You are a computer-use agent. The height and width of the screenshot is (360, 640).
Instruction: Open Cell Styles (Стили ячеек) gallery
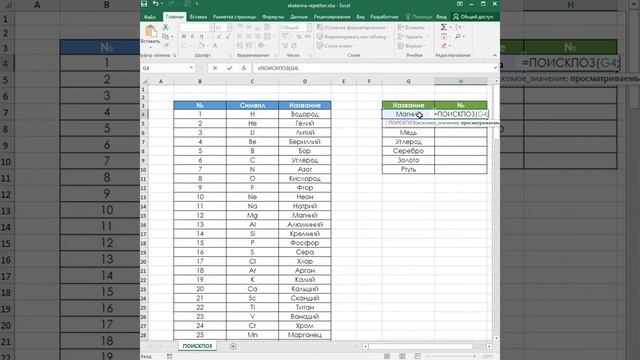pos(335,46)
